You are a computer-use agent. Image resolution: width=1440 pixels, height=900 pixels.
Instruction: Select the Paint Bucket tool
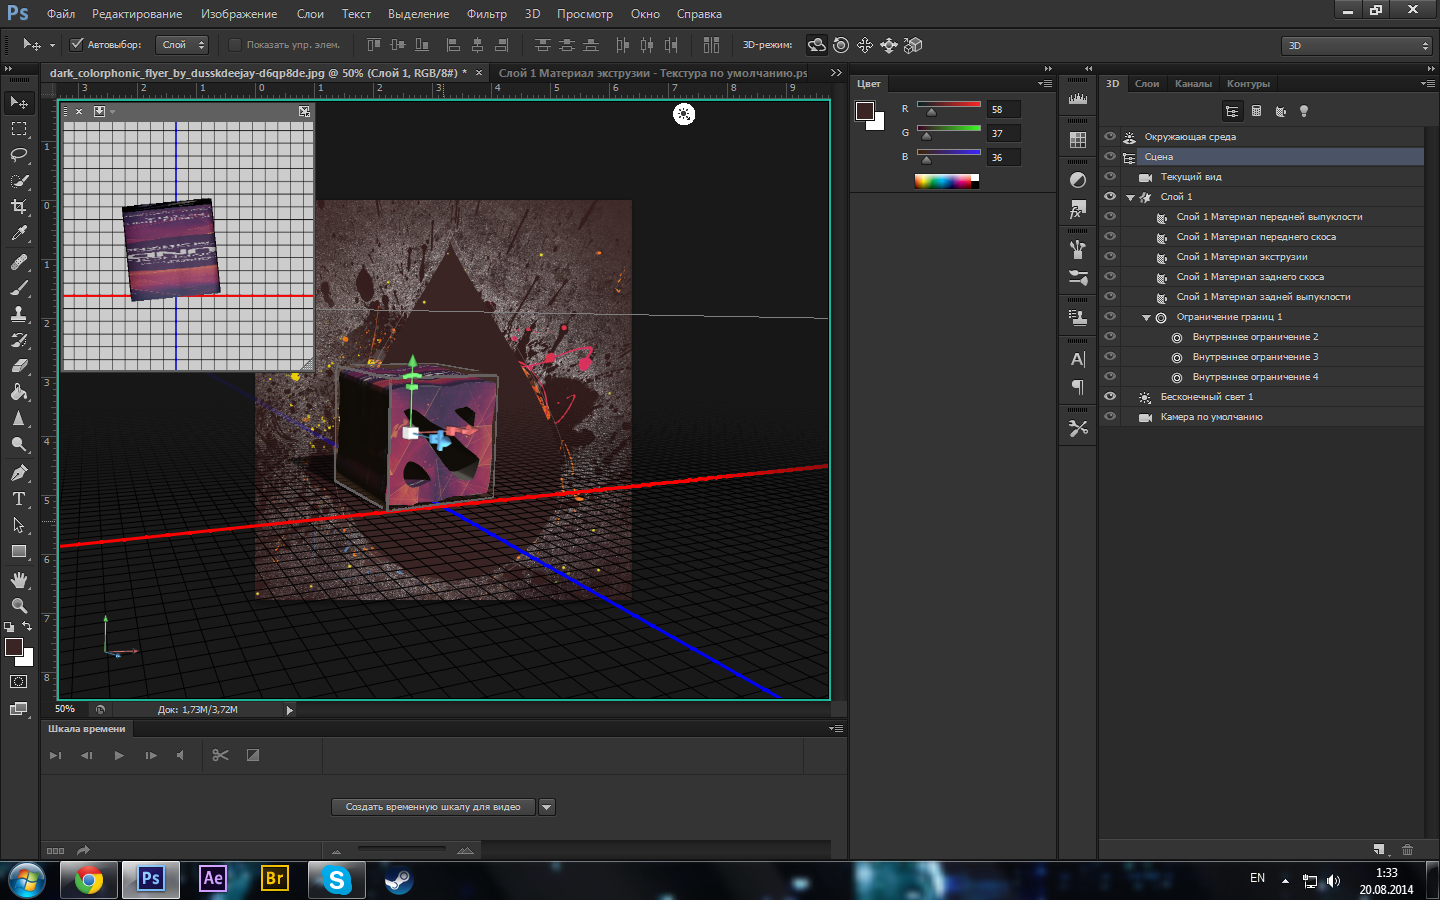[19, 392]
